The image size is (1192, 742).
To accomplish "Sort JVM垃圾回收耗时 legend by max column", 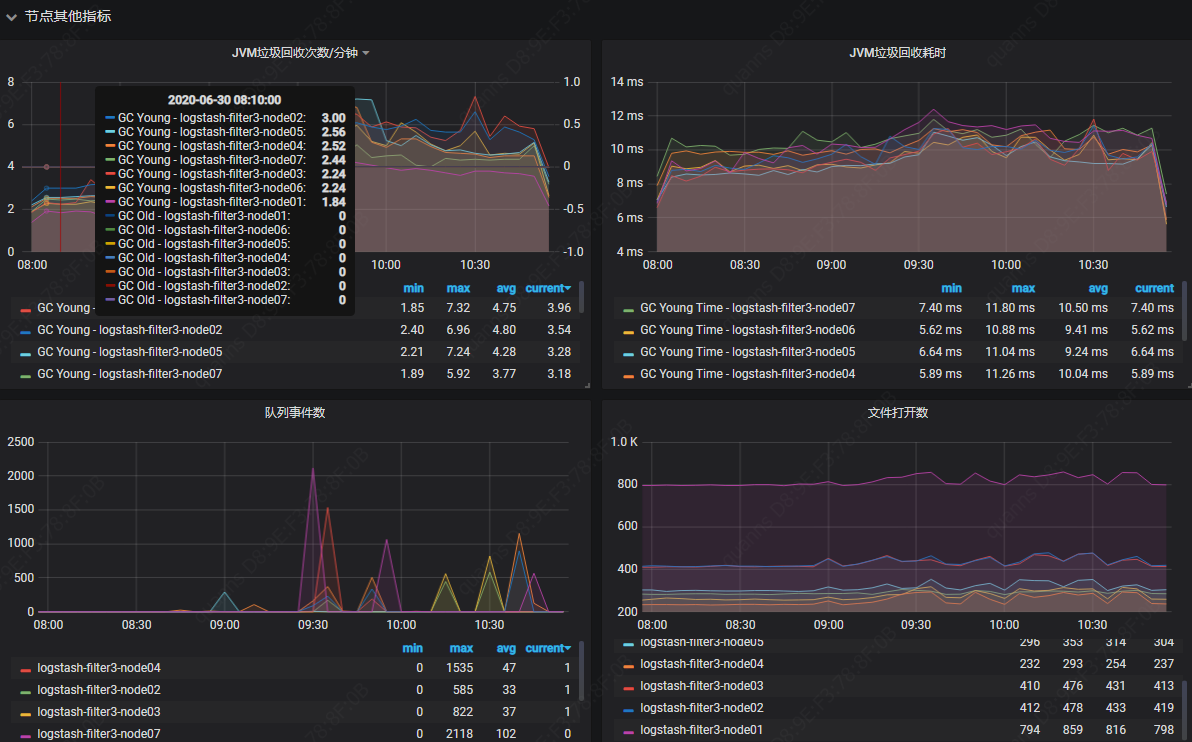I will click(1022, 288).
